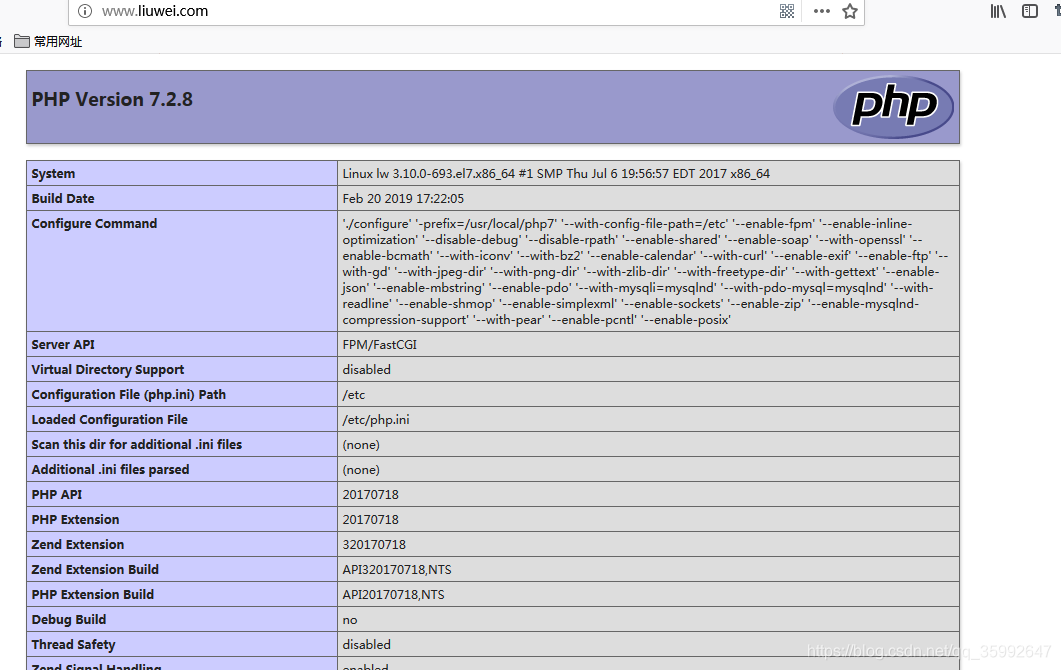
Task: Click disabled value for Thread Safety
Action: pos(367,645)
